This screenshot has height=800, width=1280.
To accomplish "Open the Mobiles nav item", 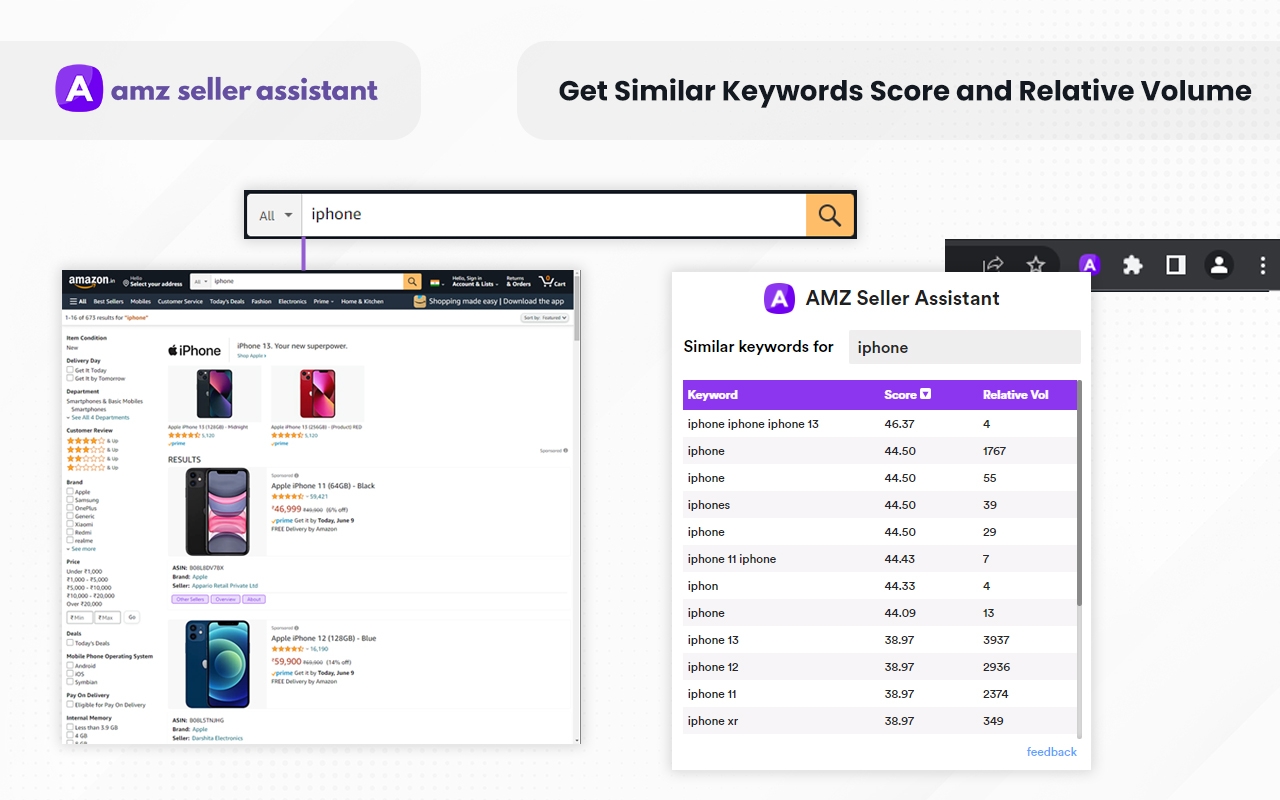I will [140, 301].
